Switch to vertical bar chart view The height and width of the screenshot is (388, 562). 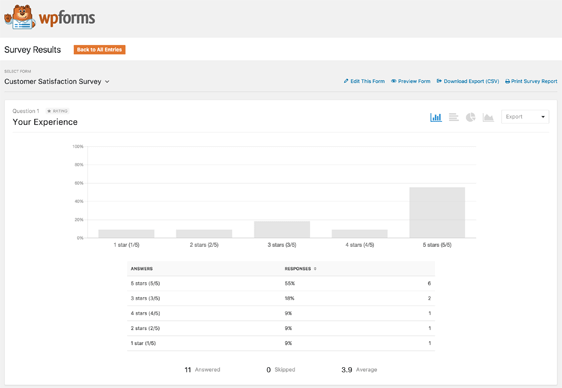pyautogui.click(x=436, y=117)
